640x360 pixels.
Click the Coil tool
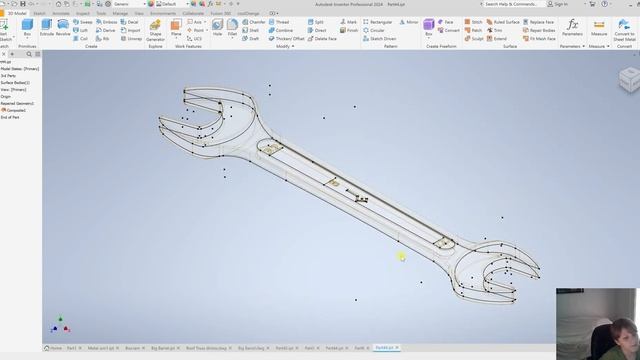tap(80, 38)
